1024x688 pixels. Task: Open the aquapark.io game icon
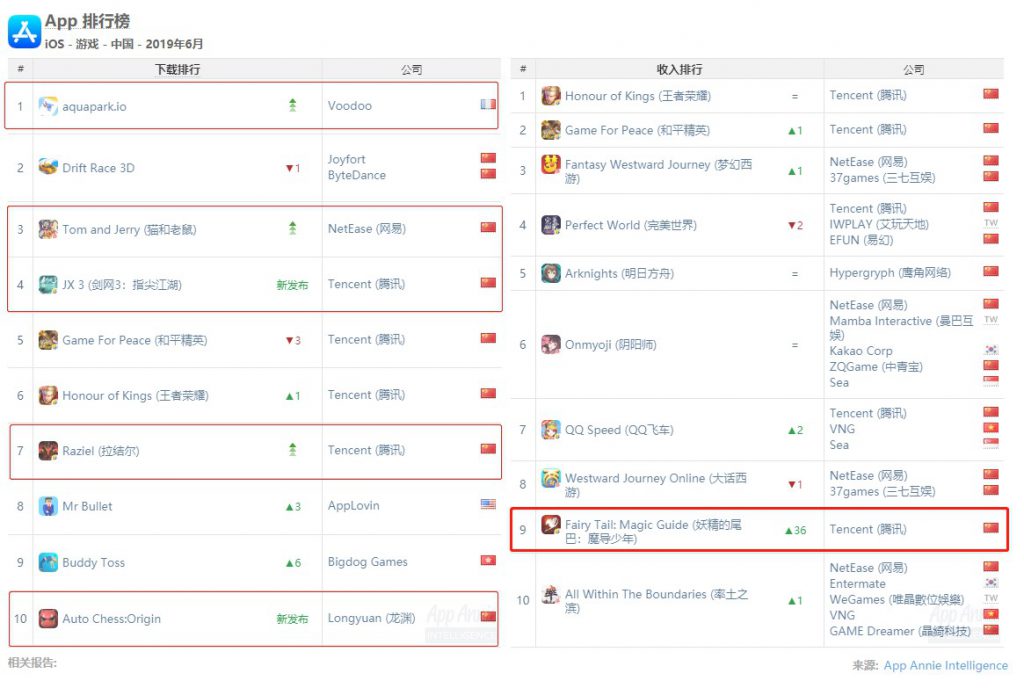pos(48,106)
